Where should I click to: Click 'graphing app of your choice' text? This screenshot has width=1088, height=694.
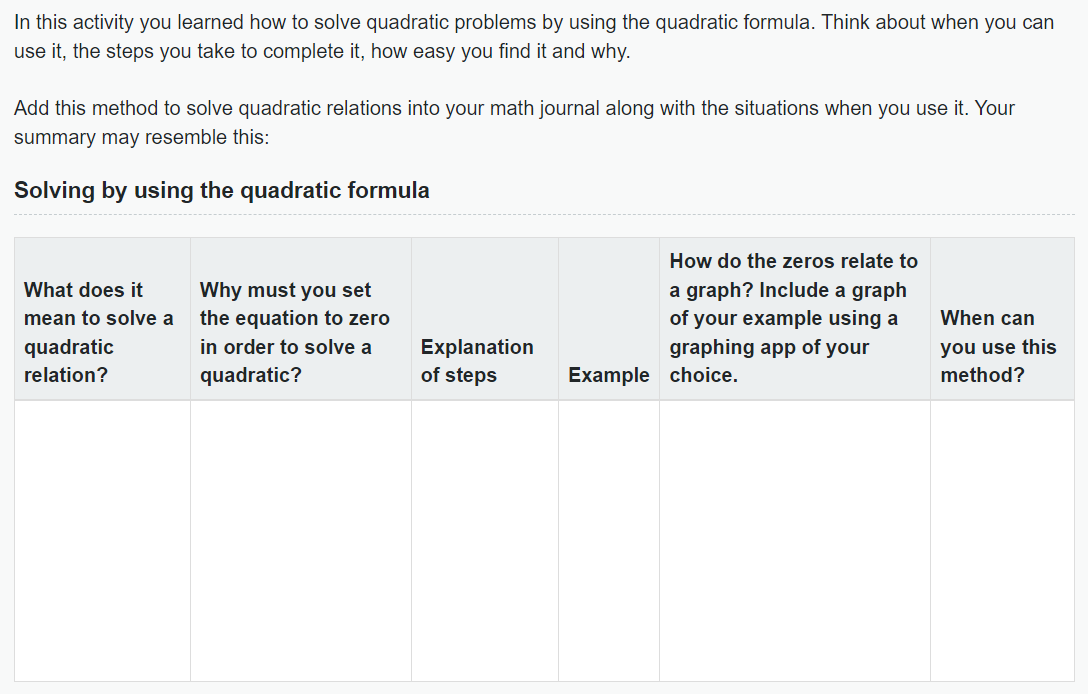click(769, 361)
